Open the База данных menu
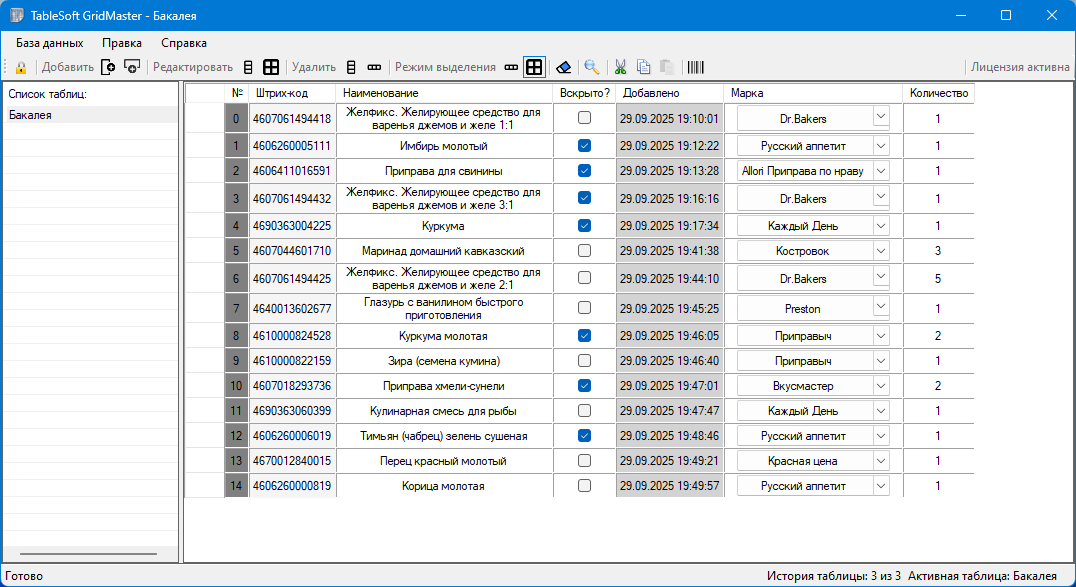This screenshot has width=1076, height=587. pyautogui.click(x=49, y=43)
